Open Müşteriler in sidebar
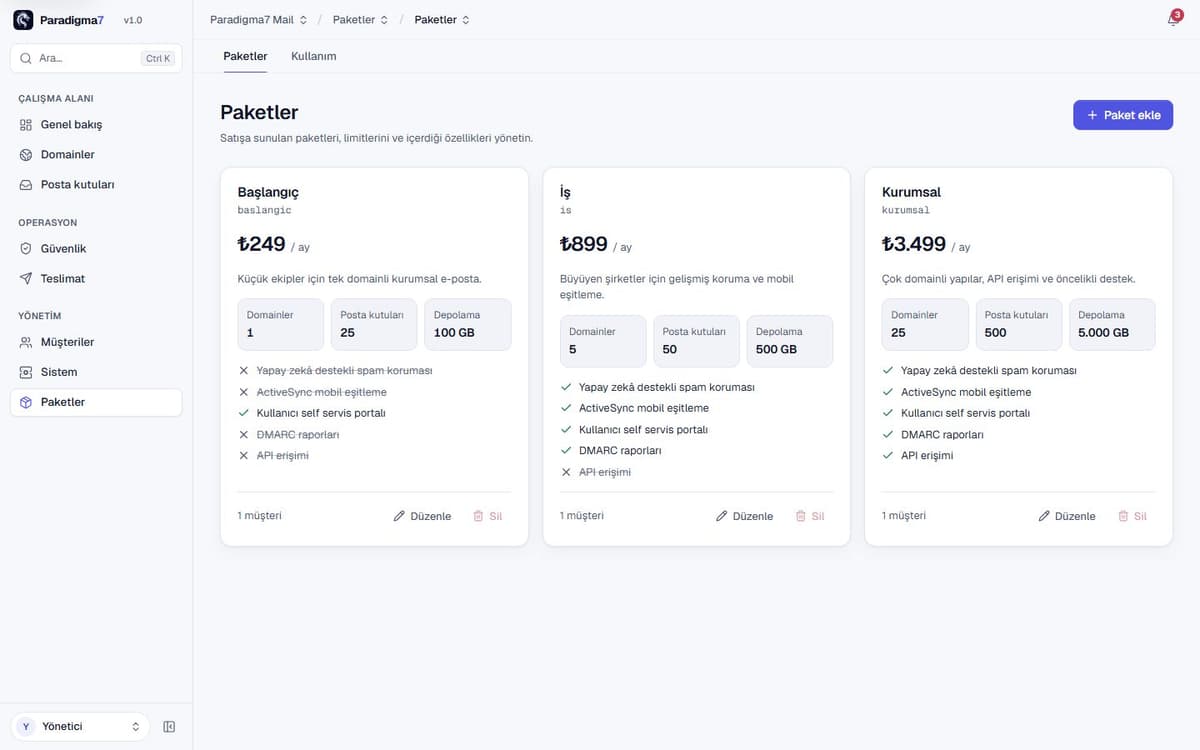 click(96, 342)
